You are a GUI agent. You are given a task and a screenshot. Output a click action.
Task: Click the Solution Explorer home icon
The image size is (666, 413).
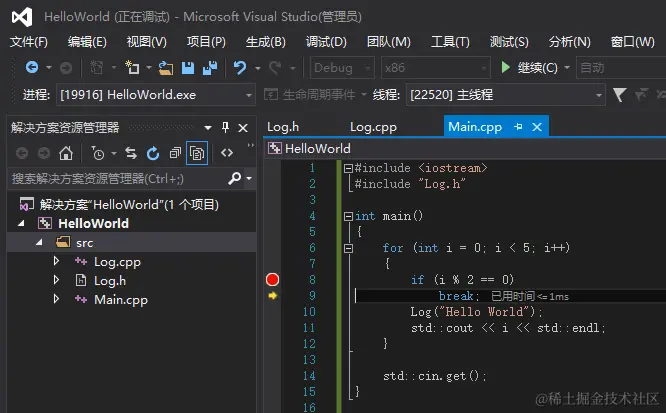tap(66, 153)
